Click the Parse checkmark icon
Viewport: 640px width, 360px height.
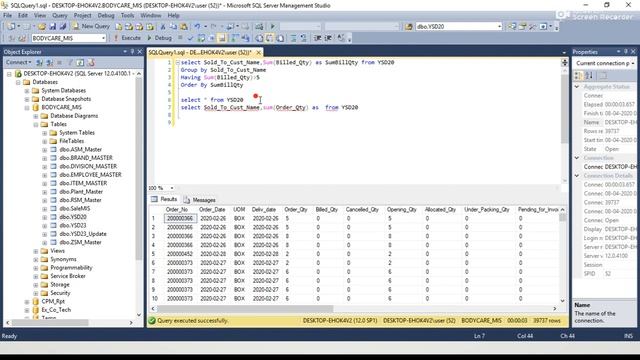[190, 38]
